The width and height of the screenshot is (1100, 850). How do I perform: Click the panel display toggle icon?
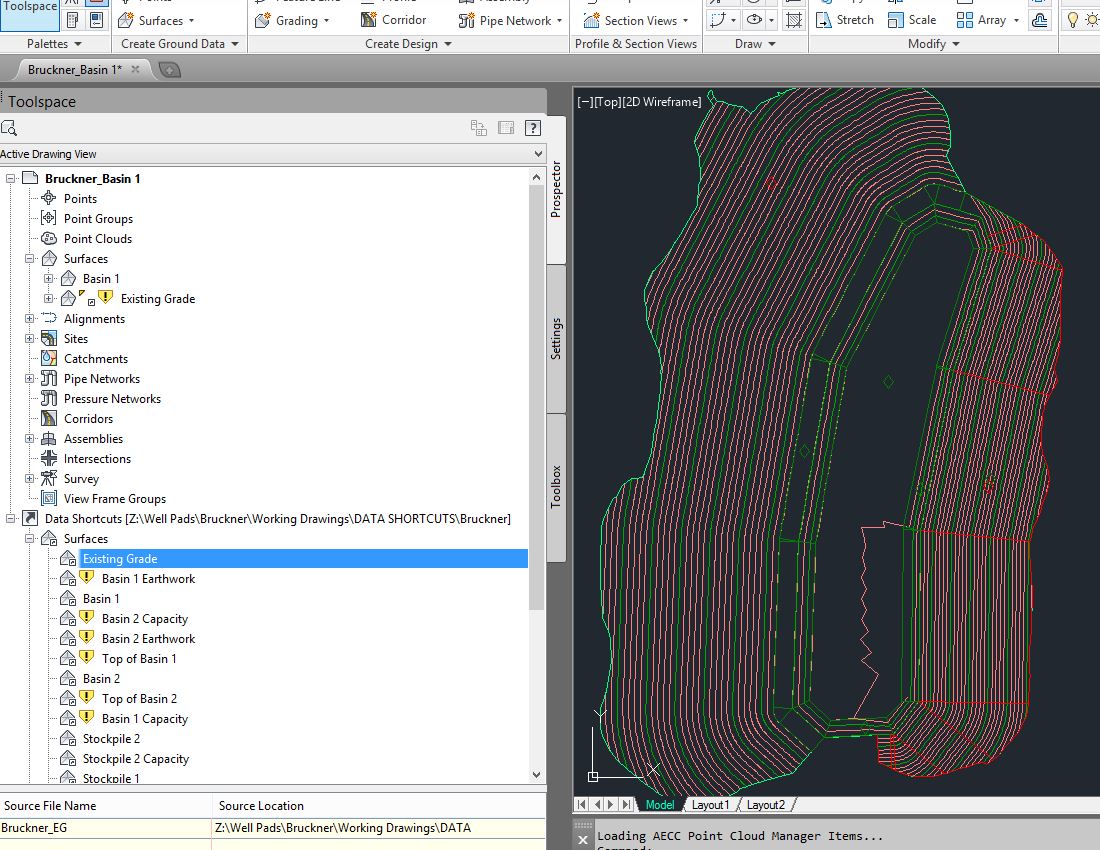click(x=506, y=128)
